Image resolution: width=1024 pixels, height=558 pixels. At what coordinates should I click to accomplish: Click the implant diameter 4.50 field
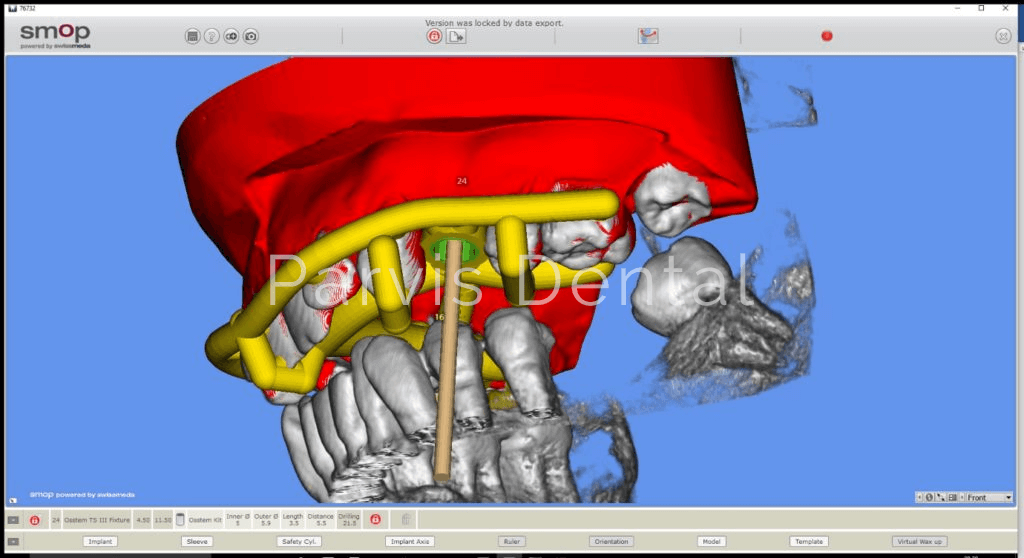[x=143, y=520]
